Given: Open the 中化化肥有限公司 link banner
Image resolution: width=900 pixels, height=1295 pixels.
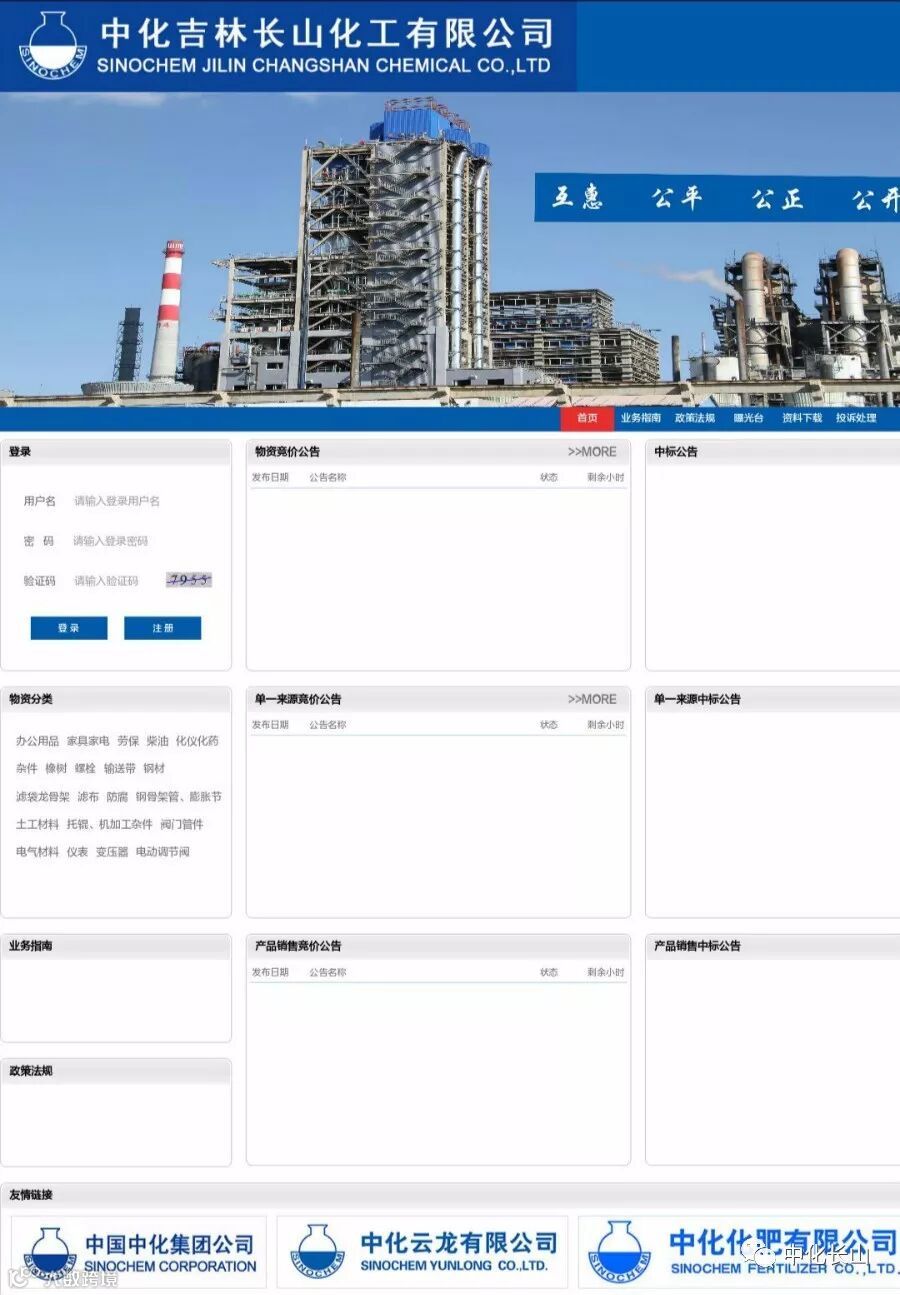Looking at the screenshot, I should coord(739,1252).
